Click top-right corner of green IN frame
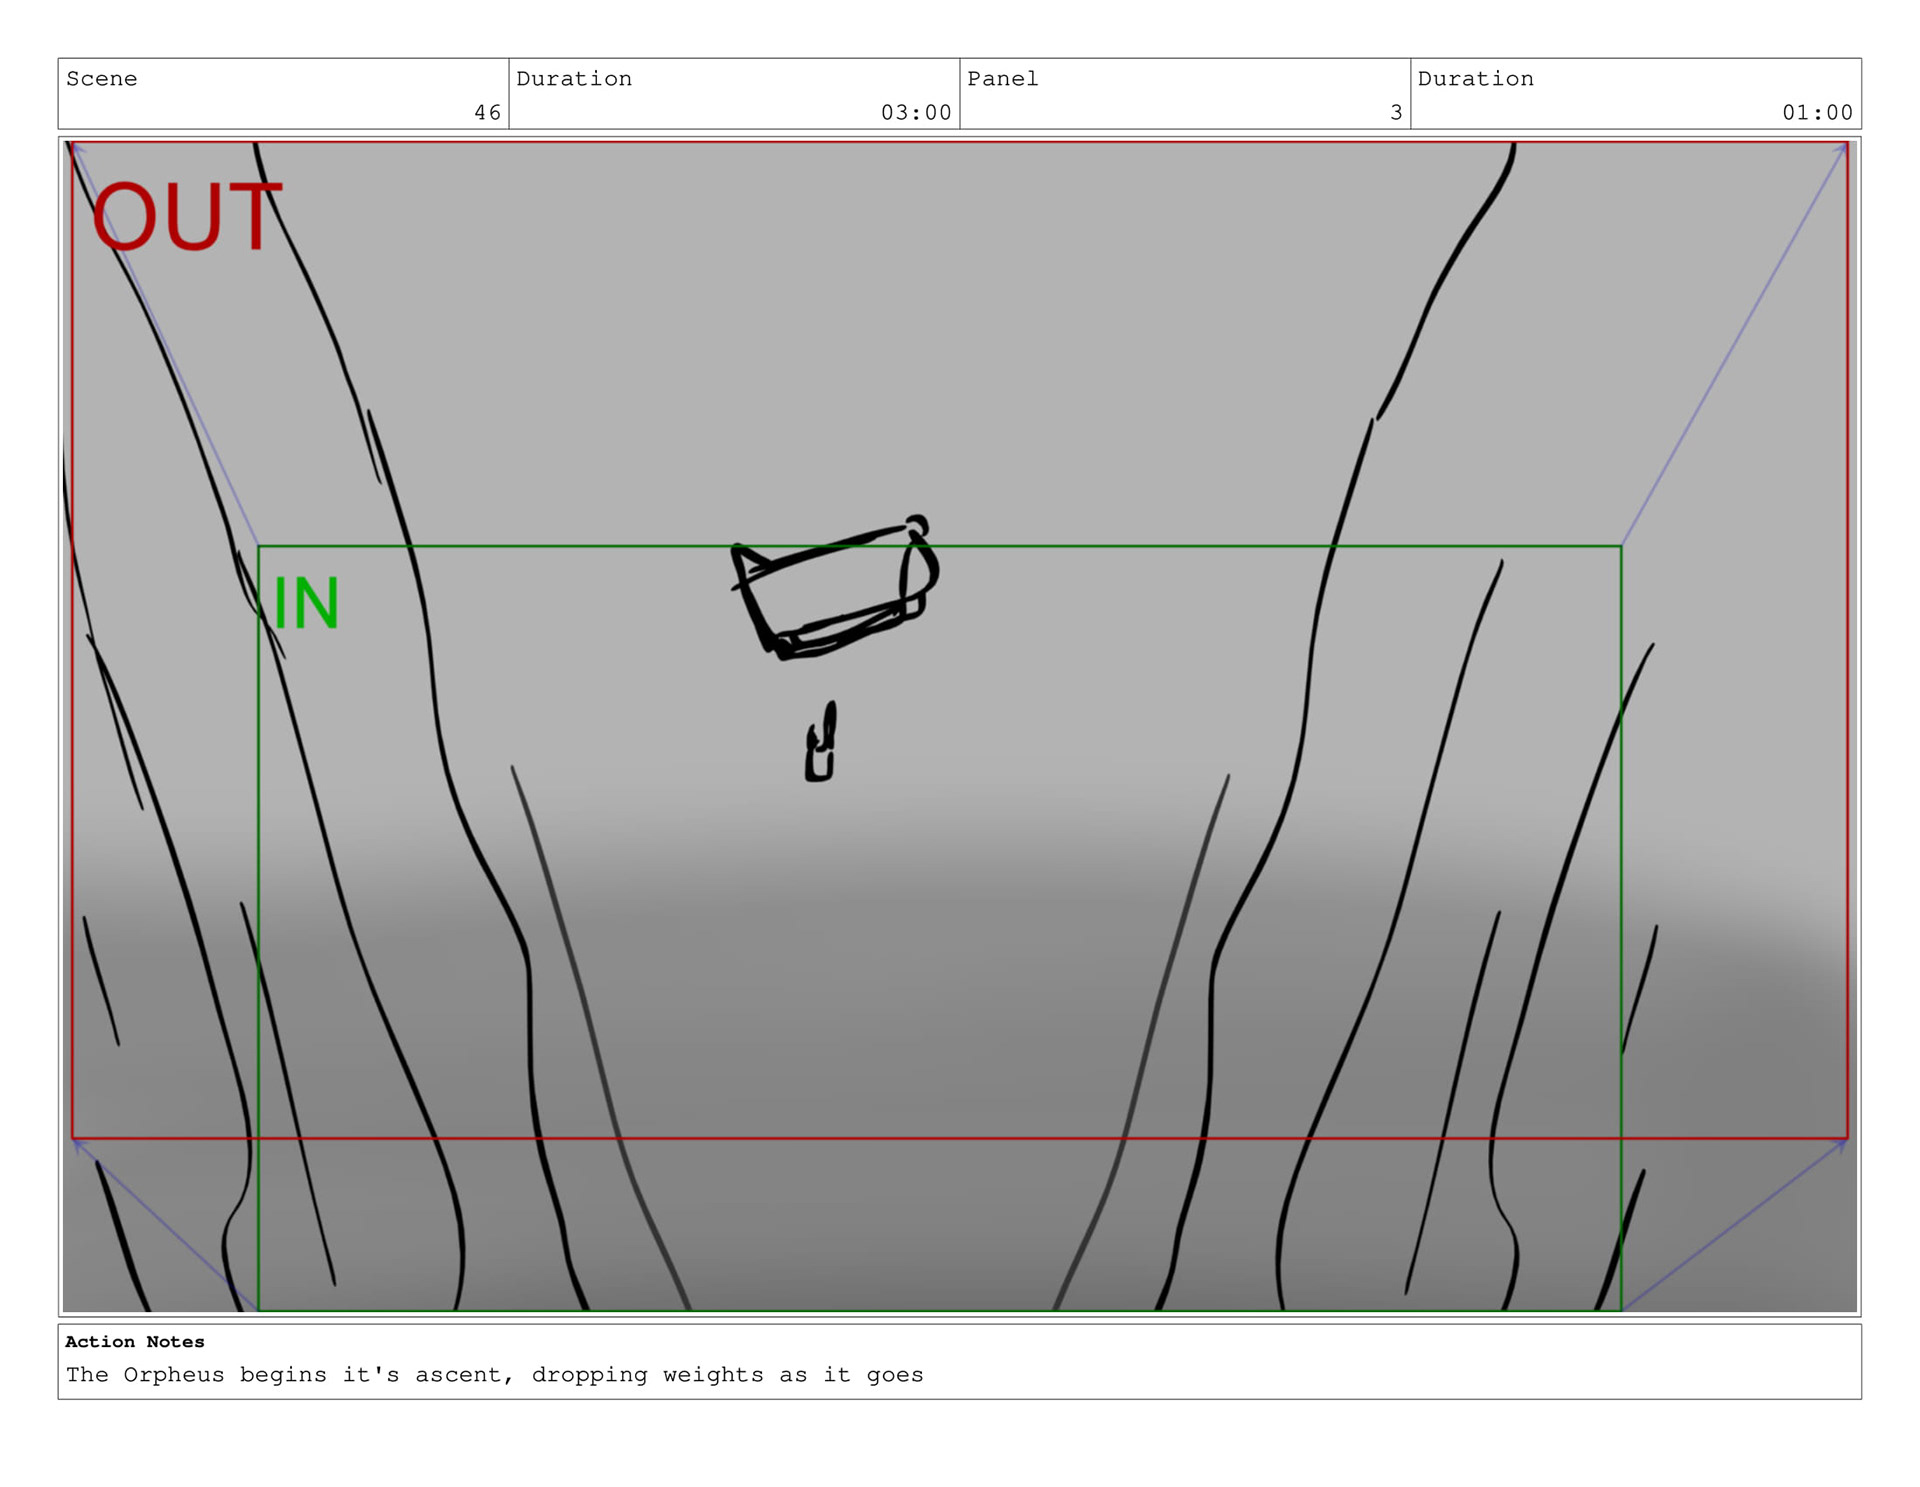 (1620, 547)
